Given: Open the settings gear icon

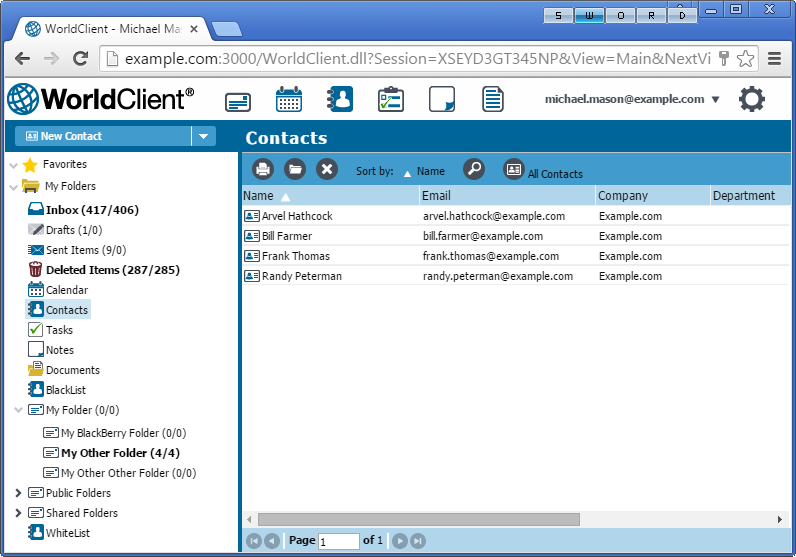Looking at the screenshot, I should (751, 99).
